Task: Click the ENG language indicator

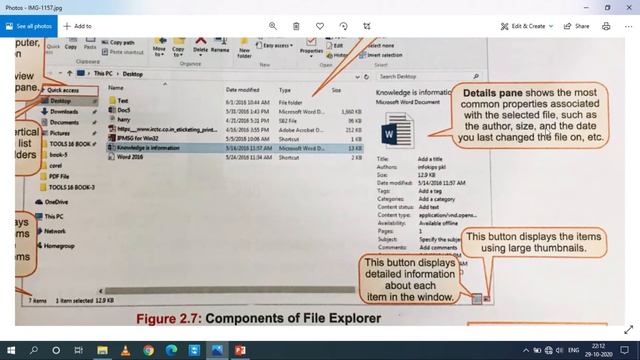Action: [x=573, y=350]
